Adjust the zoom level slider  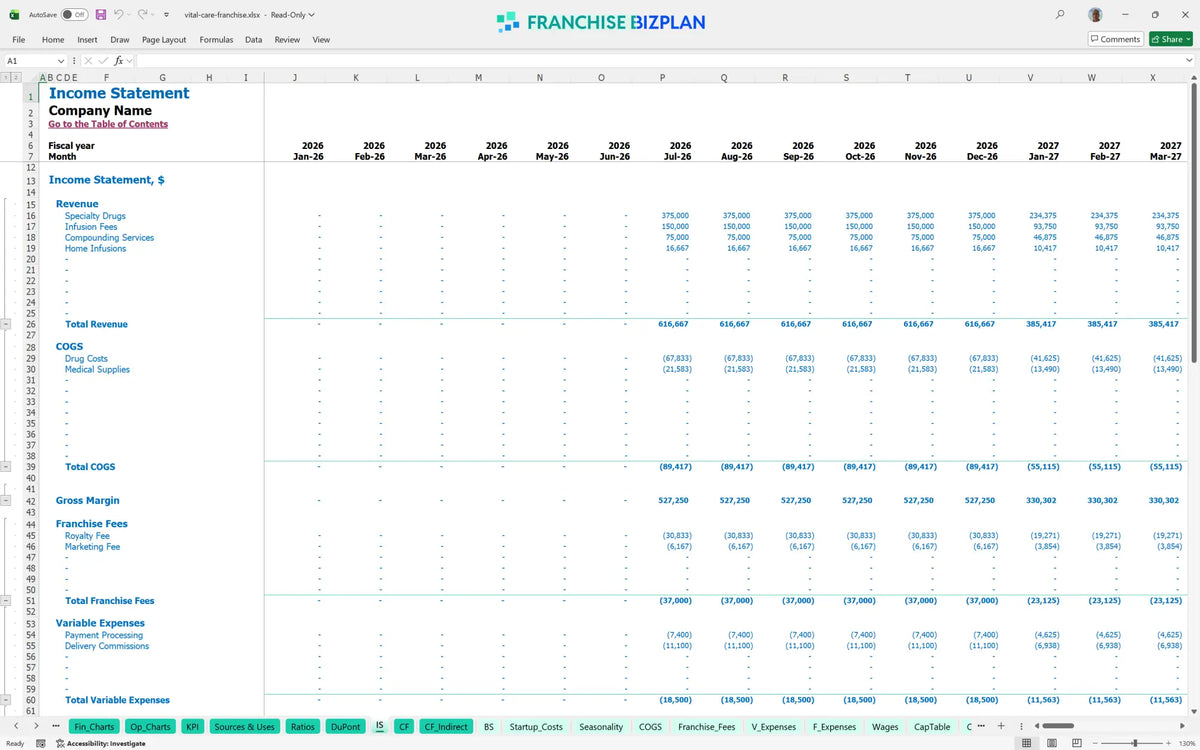tap(1133, 743)
